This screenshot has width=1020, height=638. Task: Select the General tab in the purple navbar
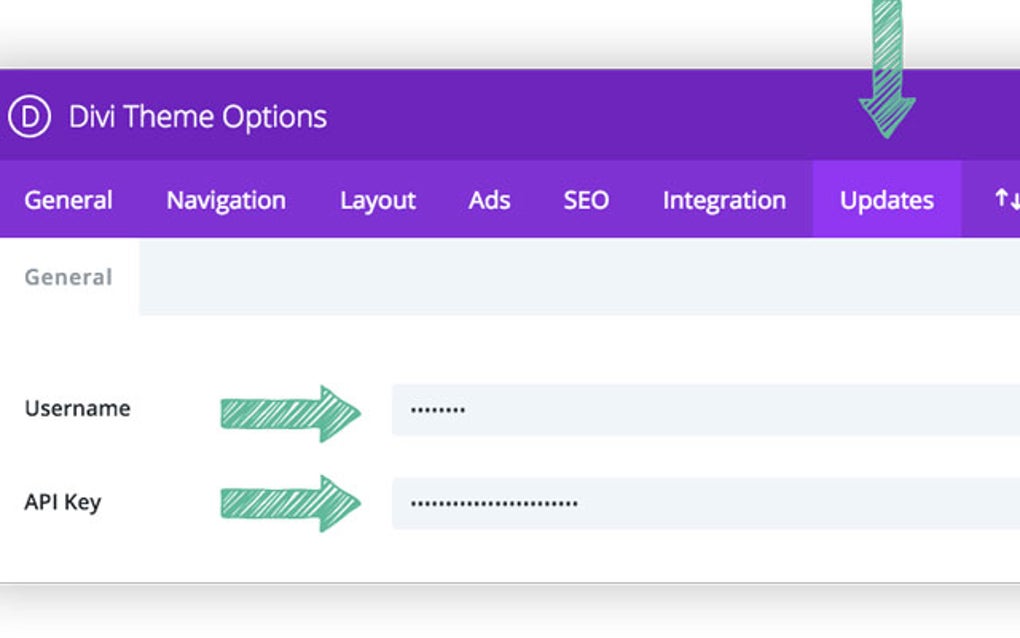click(x=68, y=199)
